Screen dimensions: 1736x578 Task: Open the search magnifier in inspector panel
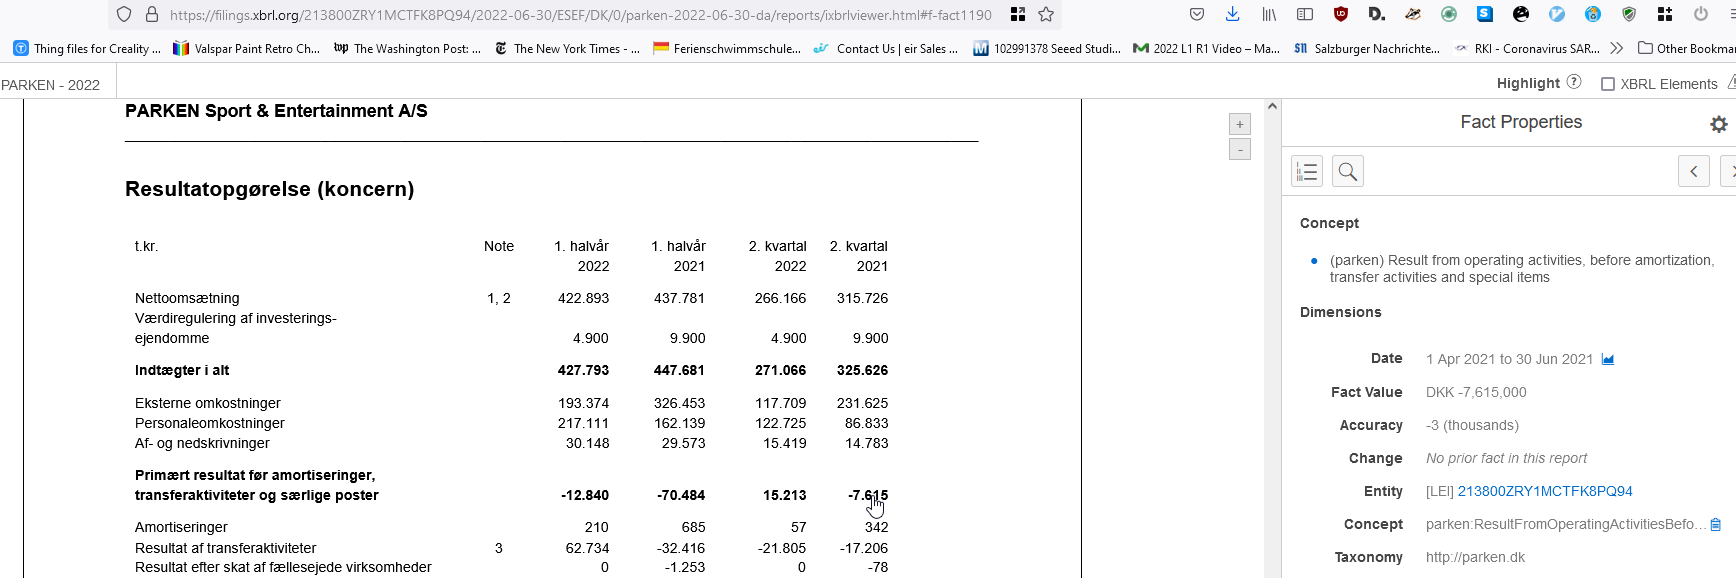[1348, 171]
